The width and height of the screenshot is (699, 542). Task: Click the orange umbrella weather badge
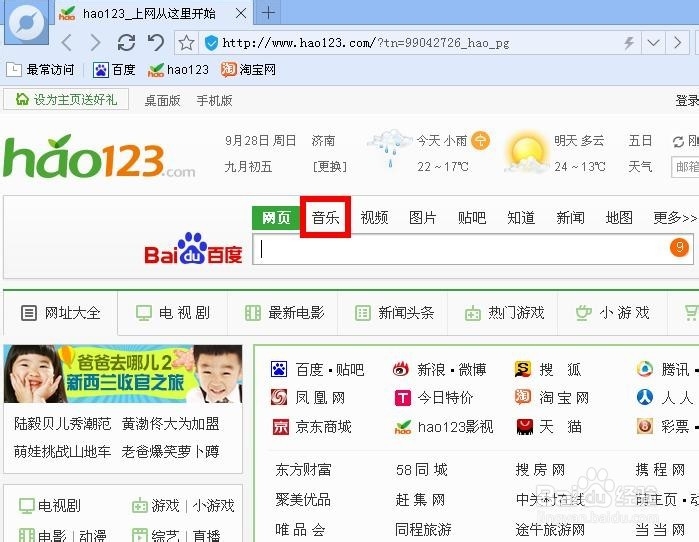(x=481, y=140)
